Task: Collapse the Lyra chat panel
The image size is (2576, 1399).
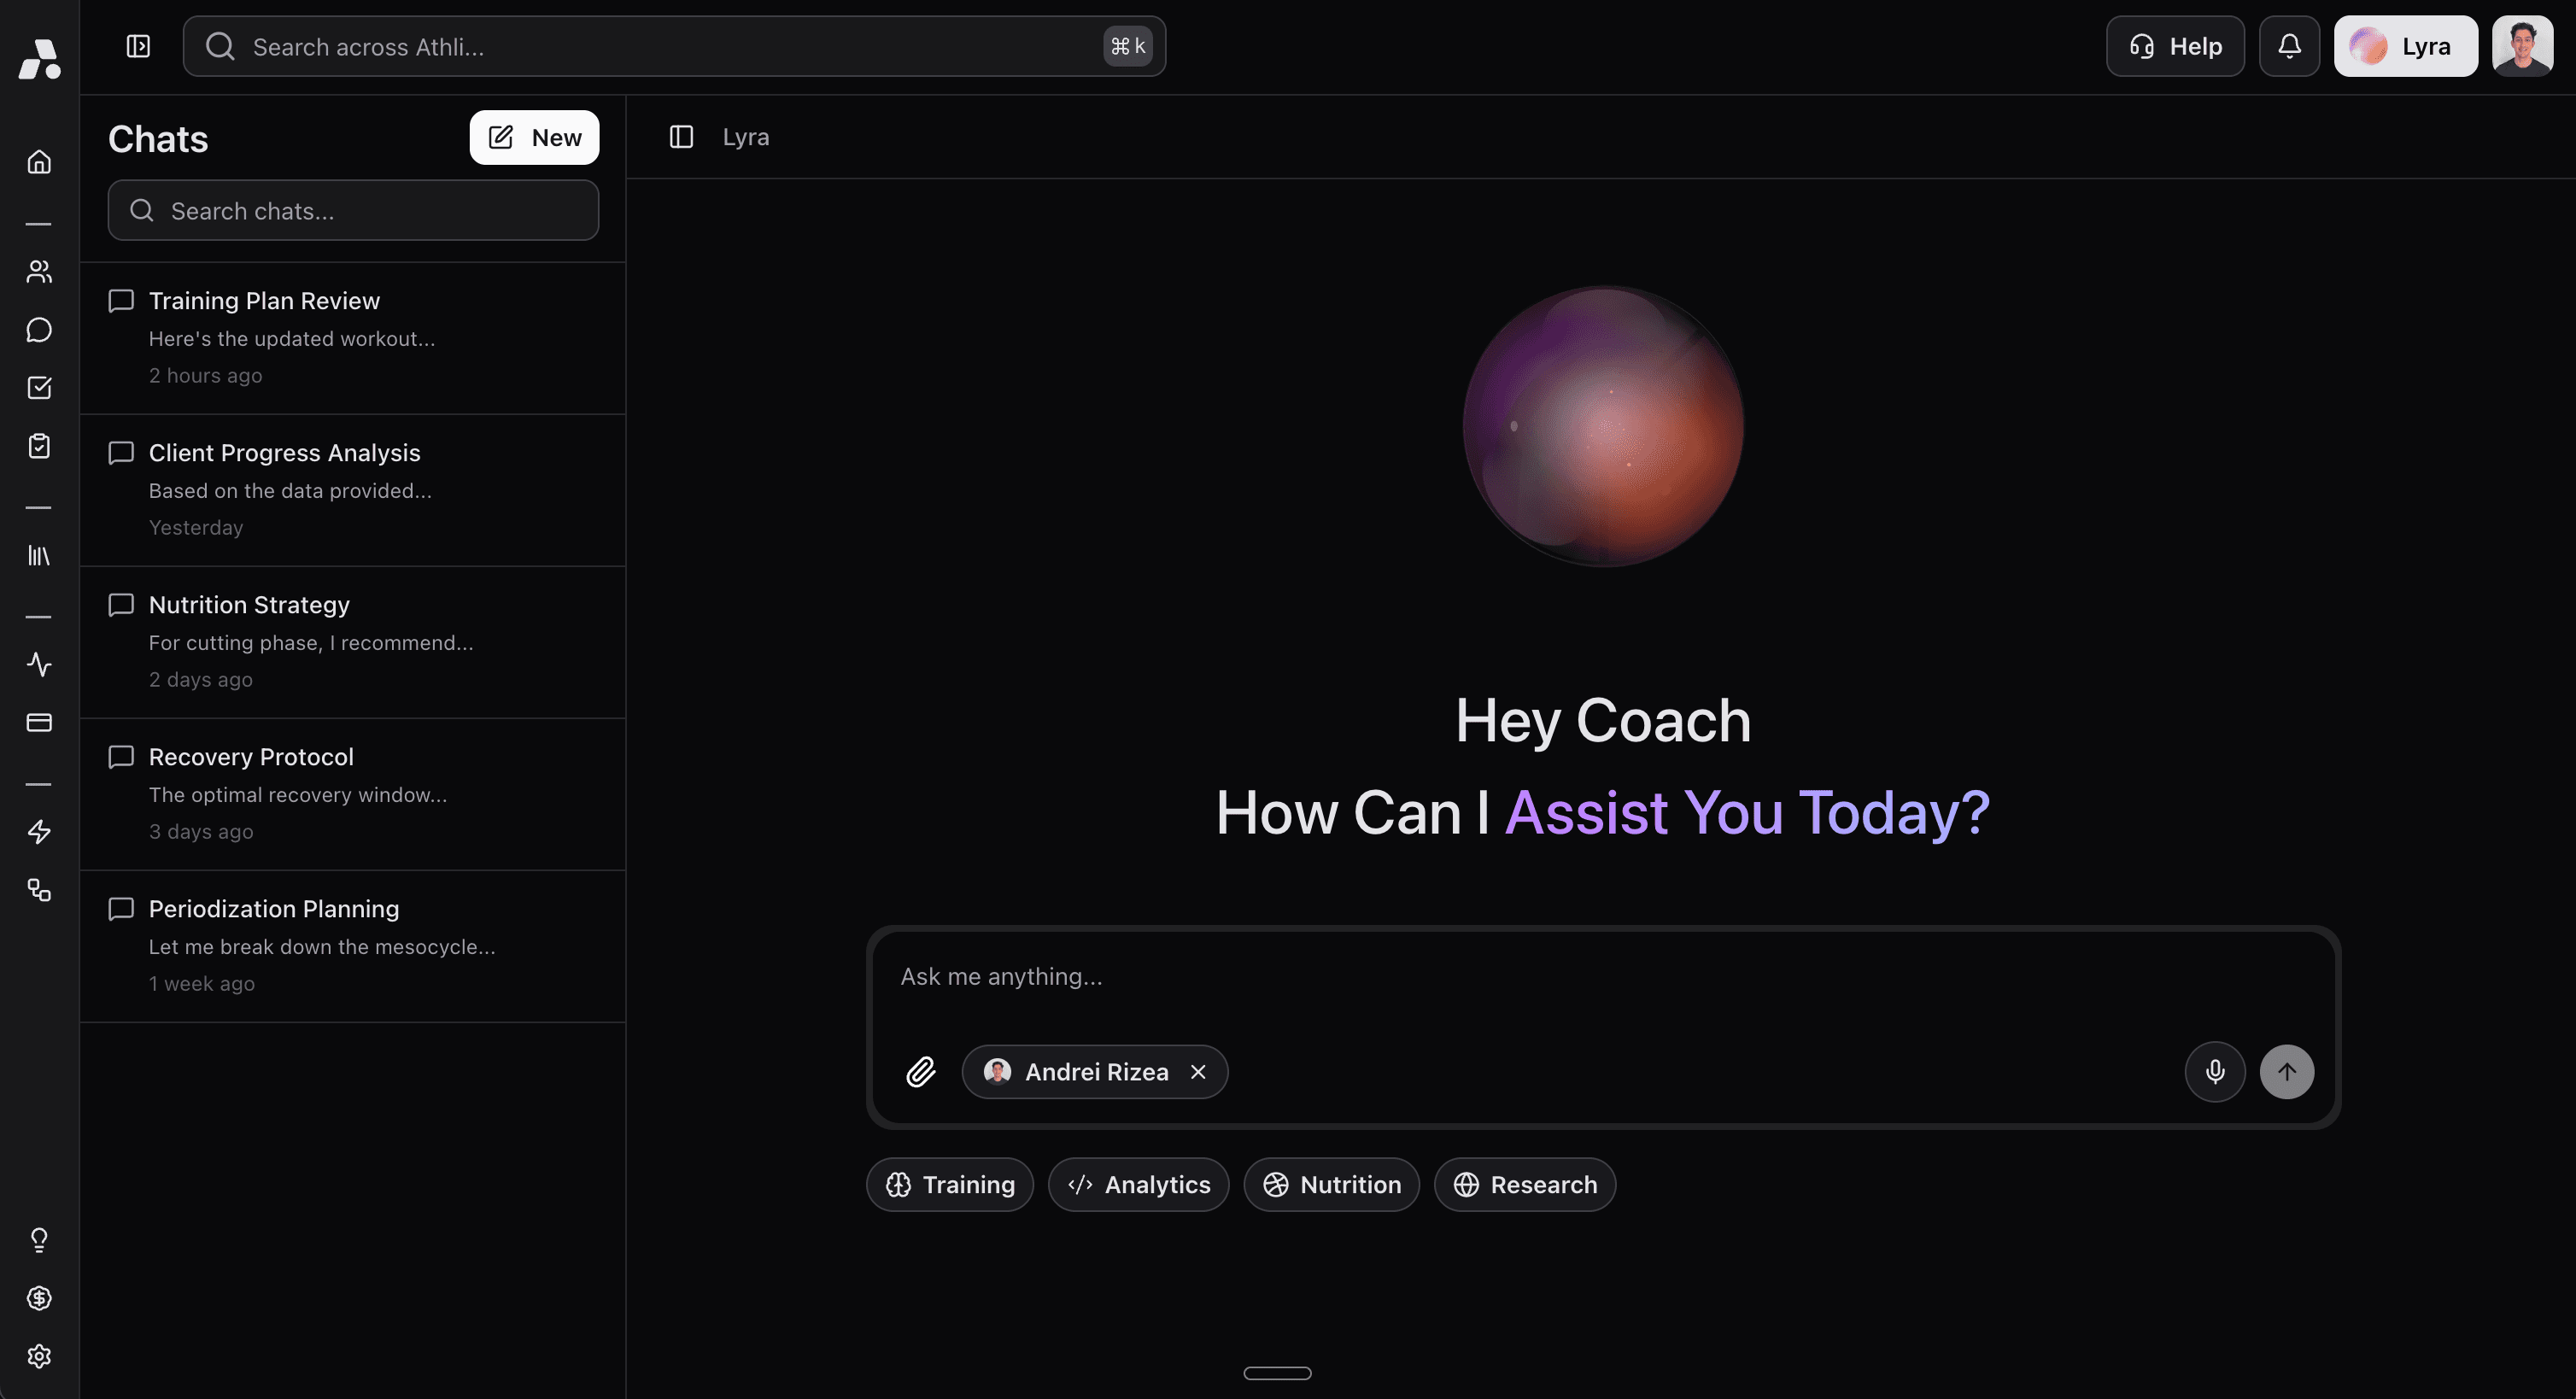Action: tap(681, 136)
